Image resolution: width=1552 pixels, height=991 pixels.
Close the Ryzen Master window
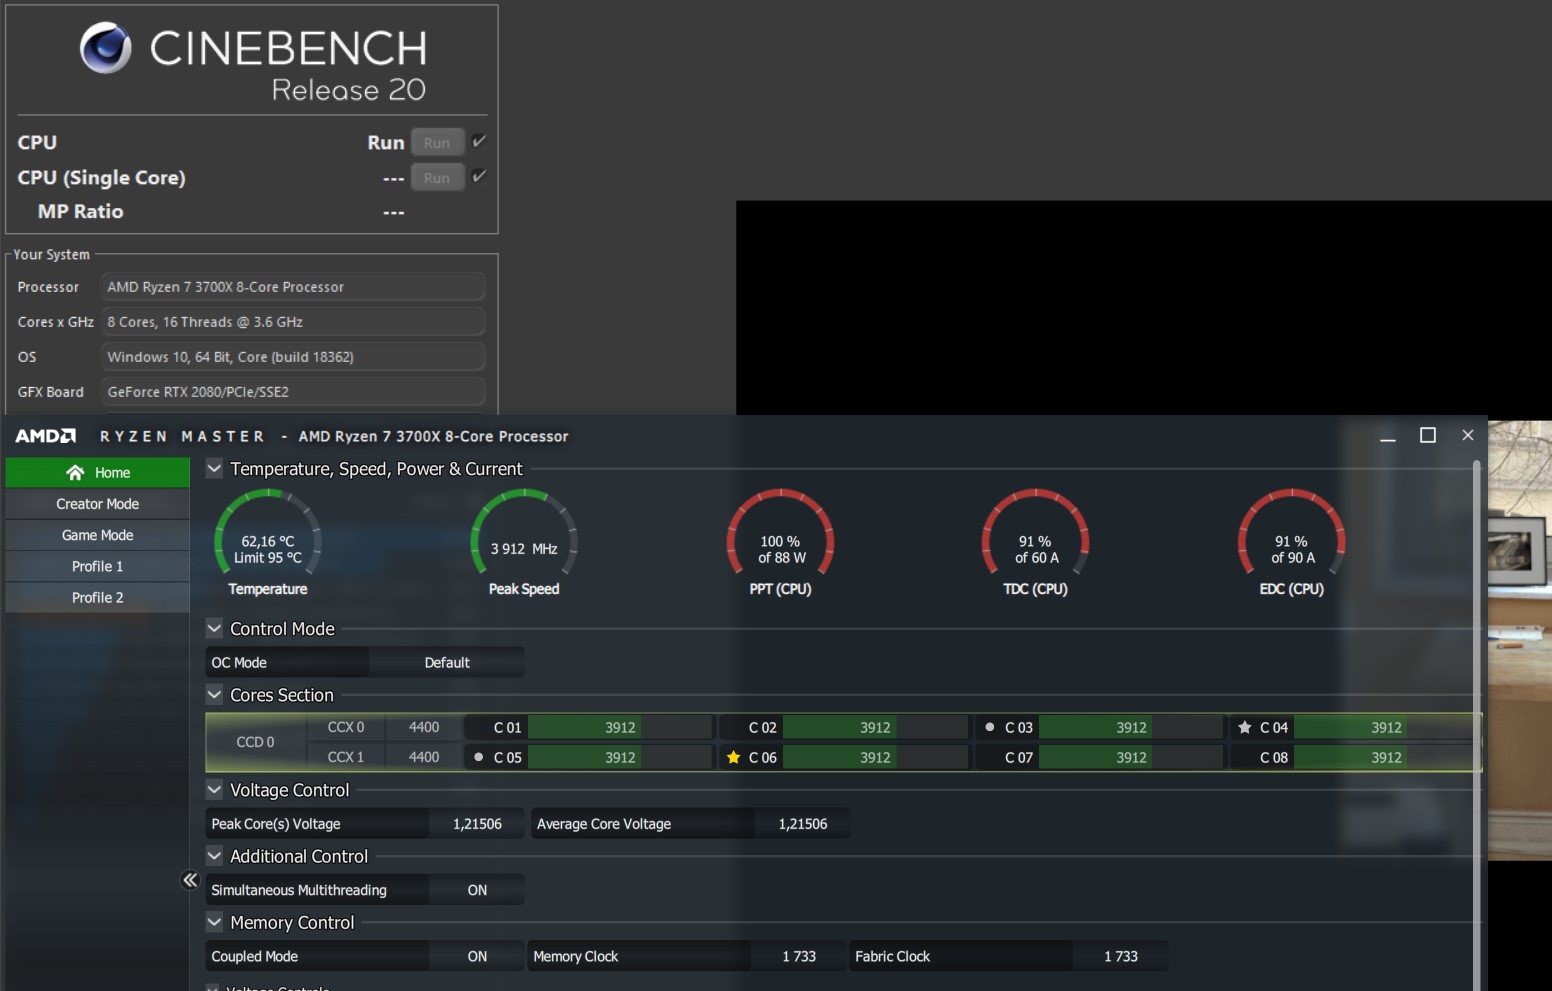pyautogui.click(x=1468, y=435)
